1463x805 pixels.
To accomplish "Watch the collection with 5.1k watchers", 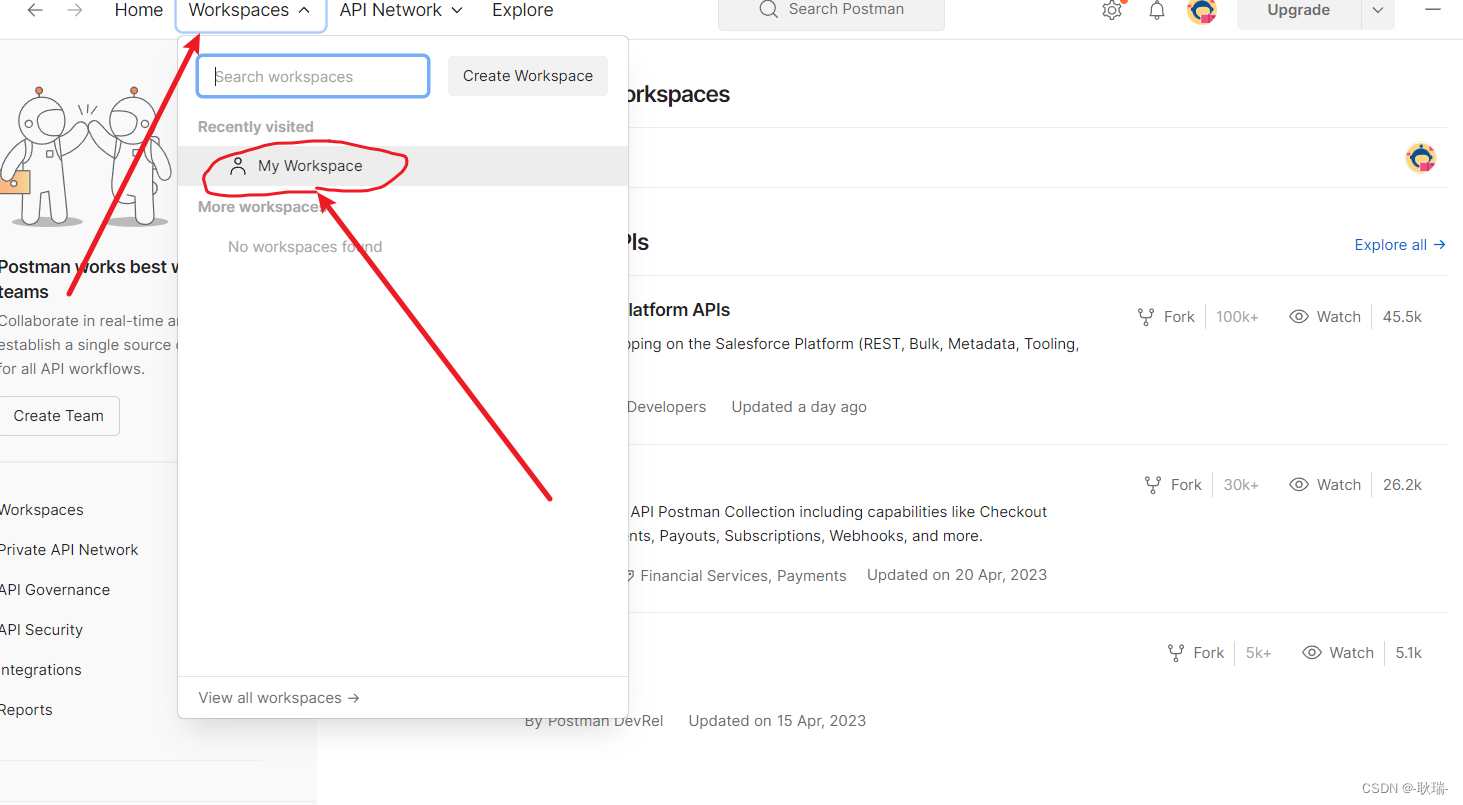I will pos(1338,653).
